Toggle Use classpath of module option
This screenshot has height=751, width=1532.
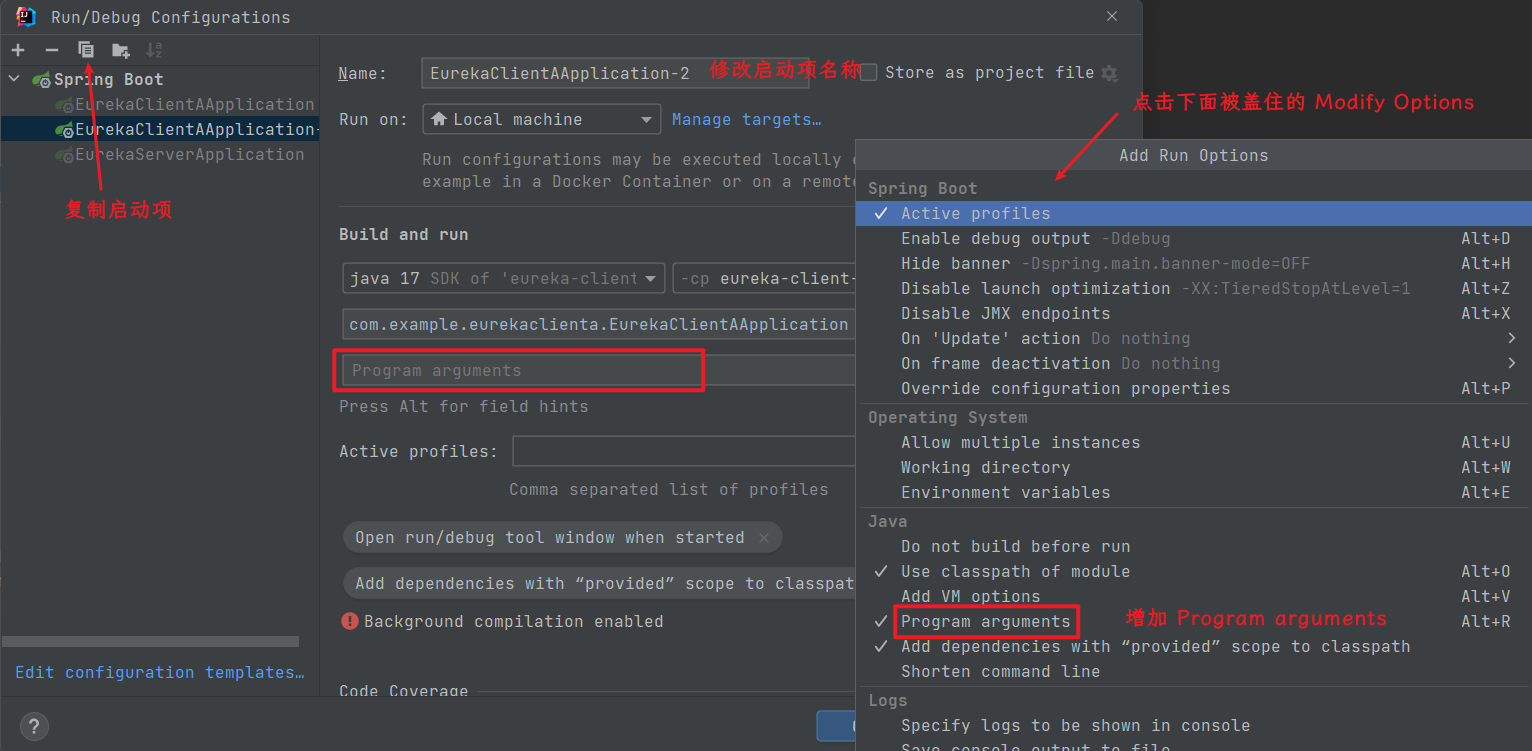point(1014,571)
